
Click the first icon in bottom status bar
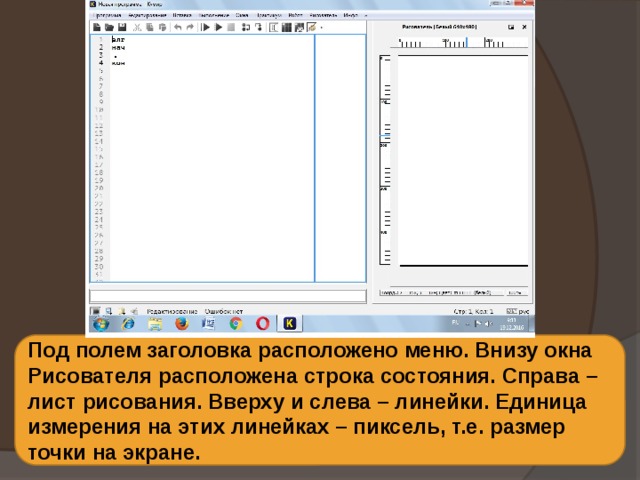pos(95,311)
